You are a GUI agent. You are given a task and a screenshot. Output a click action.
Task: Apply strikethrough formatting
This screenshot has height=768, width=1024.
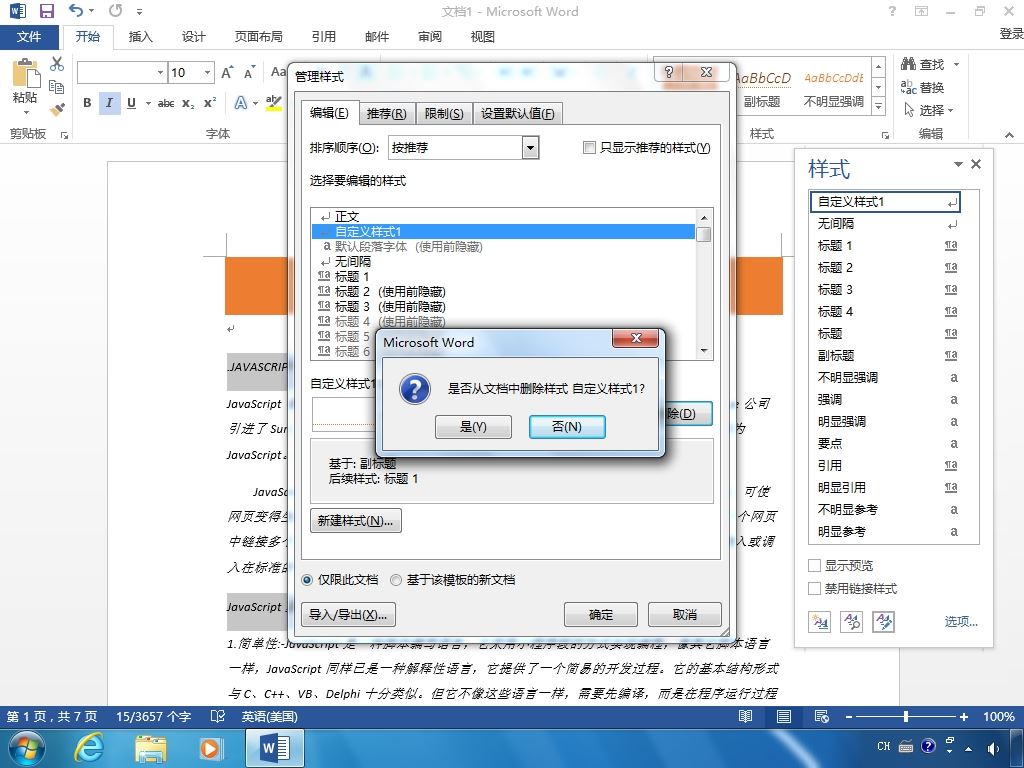[166, 103]
